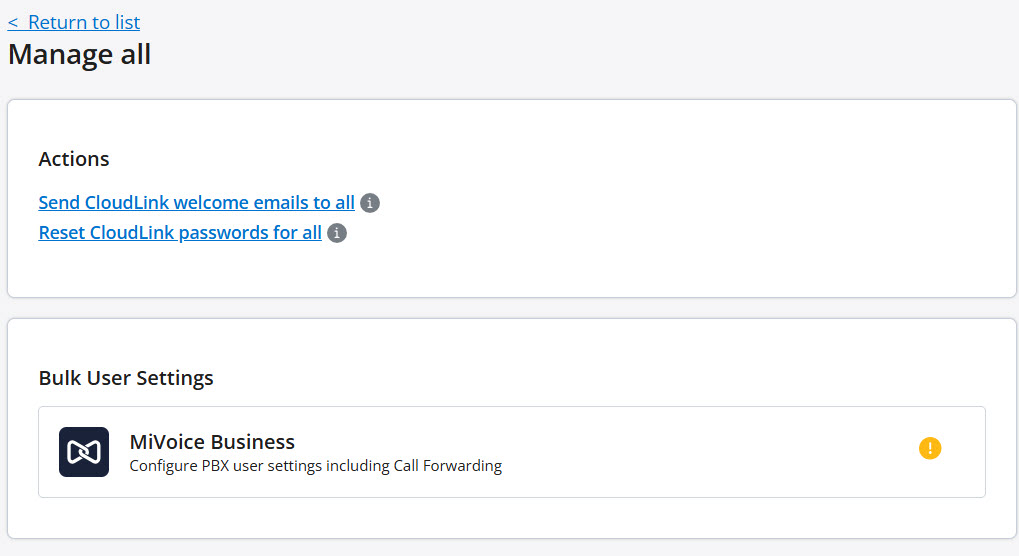Select the MiVoice Business card's empty middle area
The image size is (1019, 556).
(x=708, y=452)
